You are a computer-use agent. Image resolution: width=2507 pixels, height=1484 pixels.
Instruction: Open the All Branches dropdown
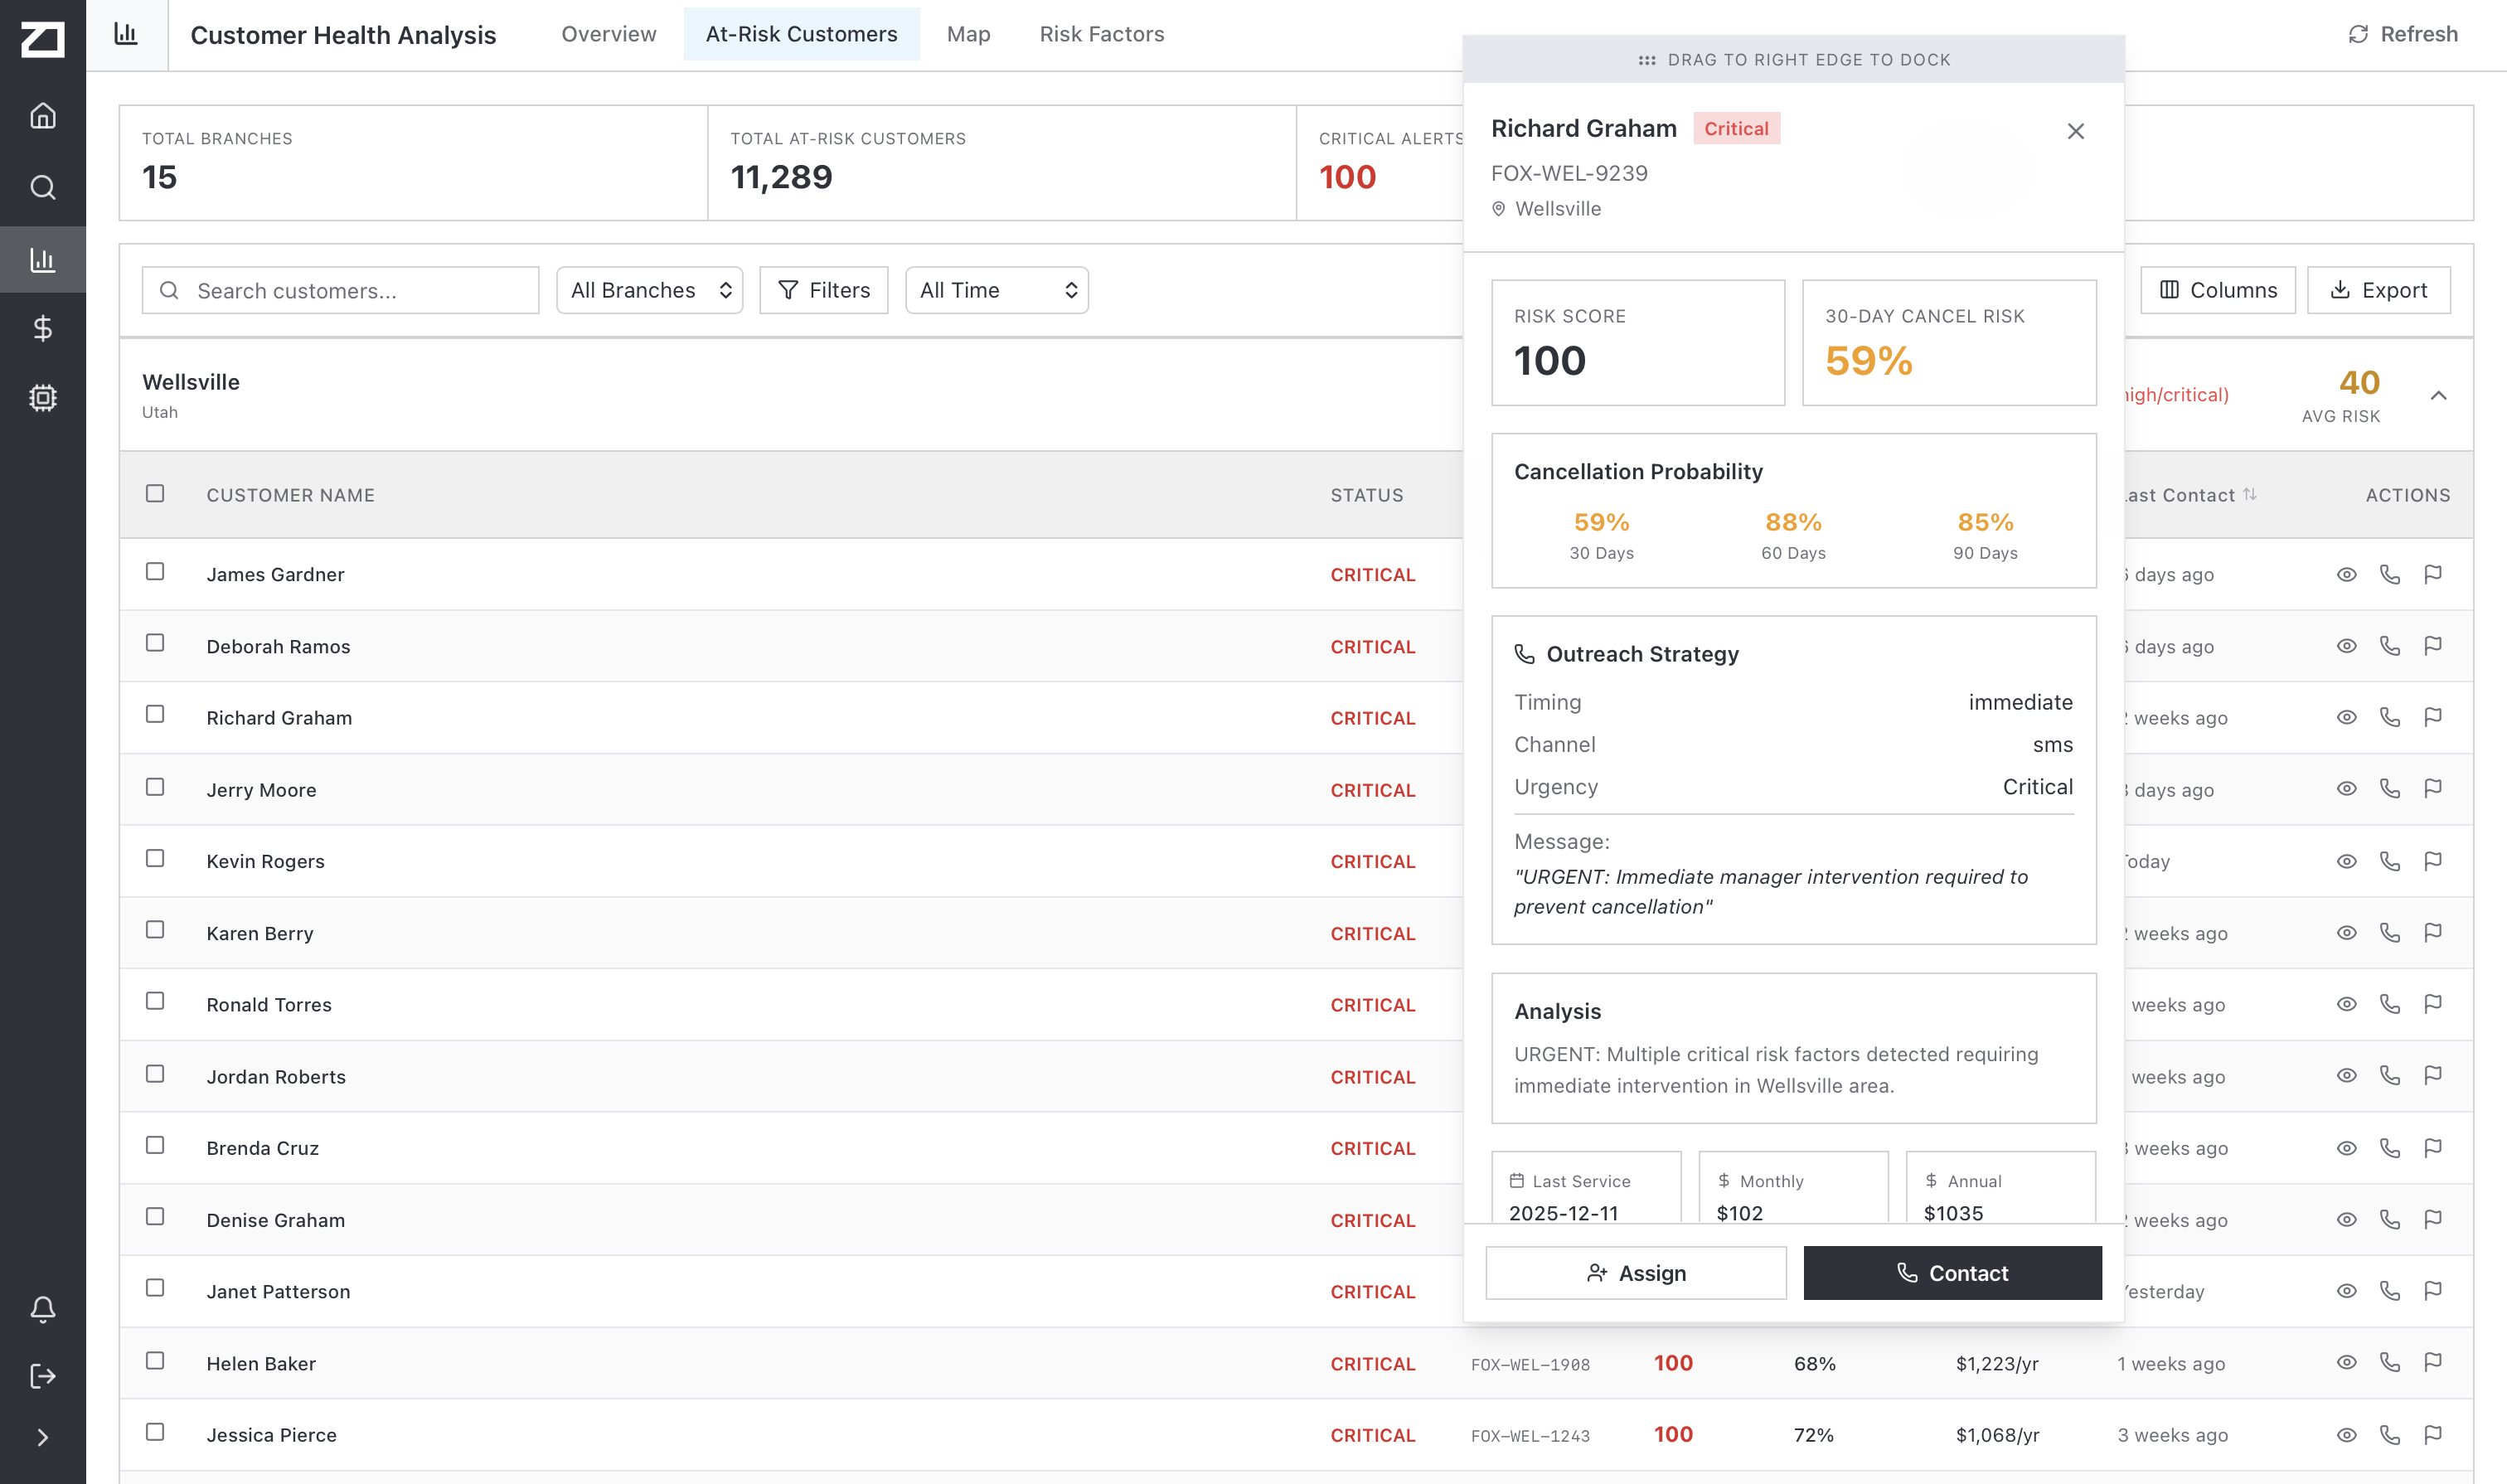pos(649,290)
